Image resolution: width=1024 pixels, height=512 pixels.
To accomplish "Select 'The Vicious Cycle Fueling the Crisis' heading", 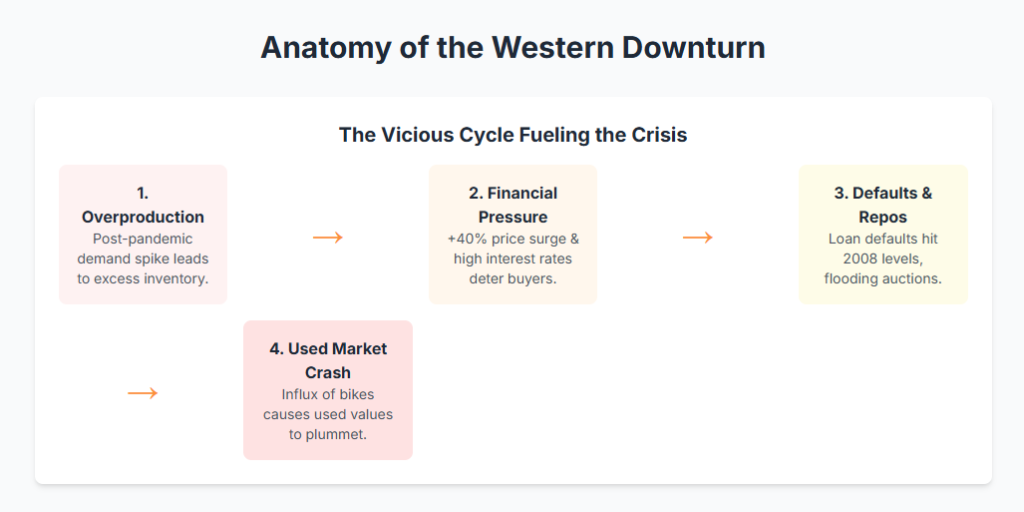I will pyautogui.click(x=512, y=135).
